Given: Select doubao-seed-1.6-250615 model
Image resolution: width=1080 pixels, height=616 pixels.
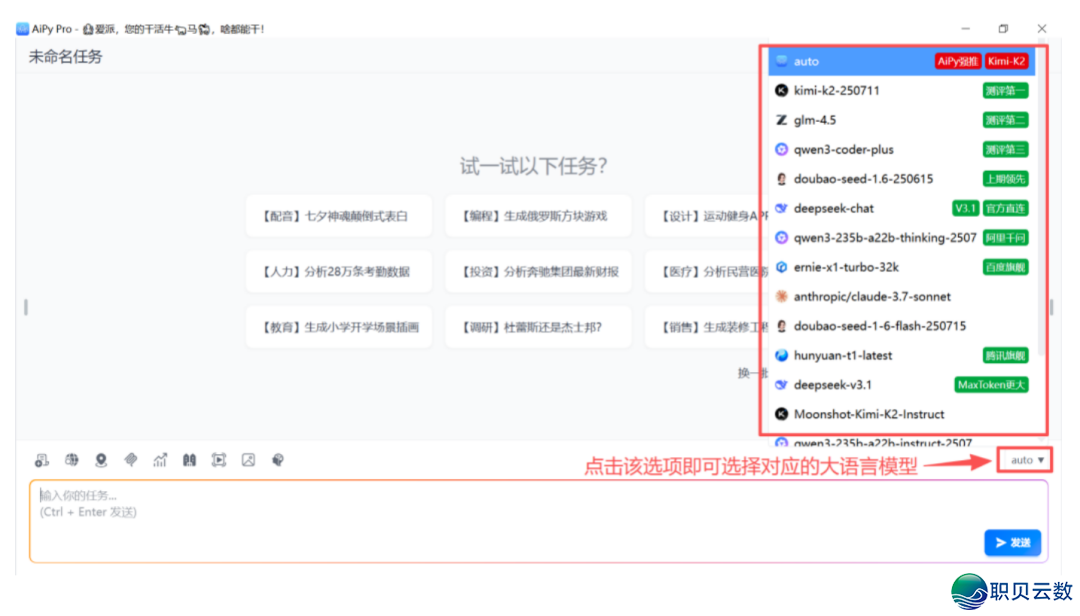Looking at the screenshot, I should coord(902,179).
